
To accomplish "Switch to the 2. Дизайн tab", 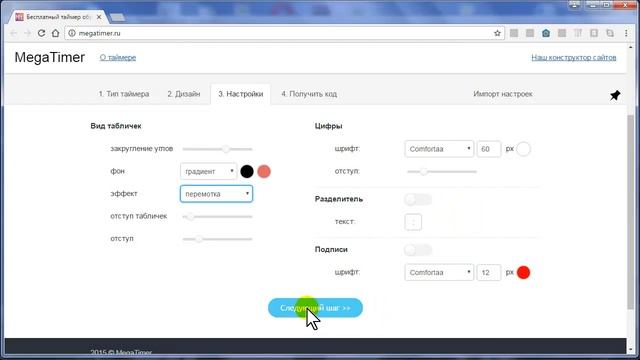I will 184,94.
